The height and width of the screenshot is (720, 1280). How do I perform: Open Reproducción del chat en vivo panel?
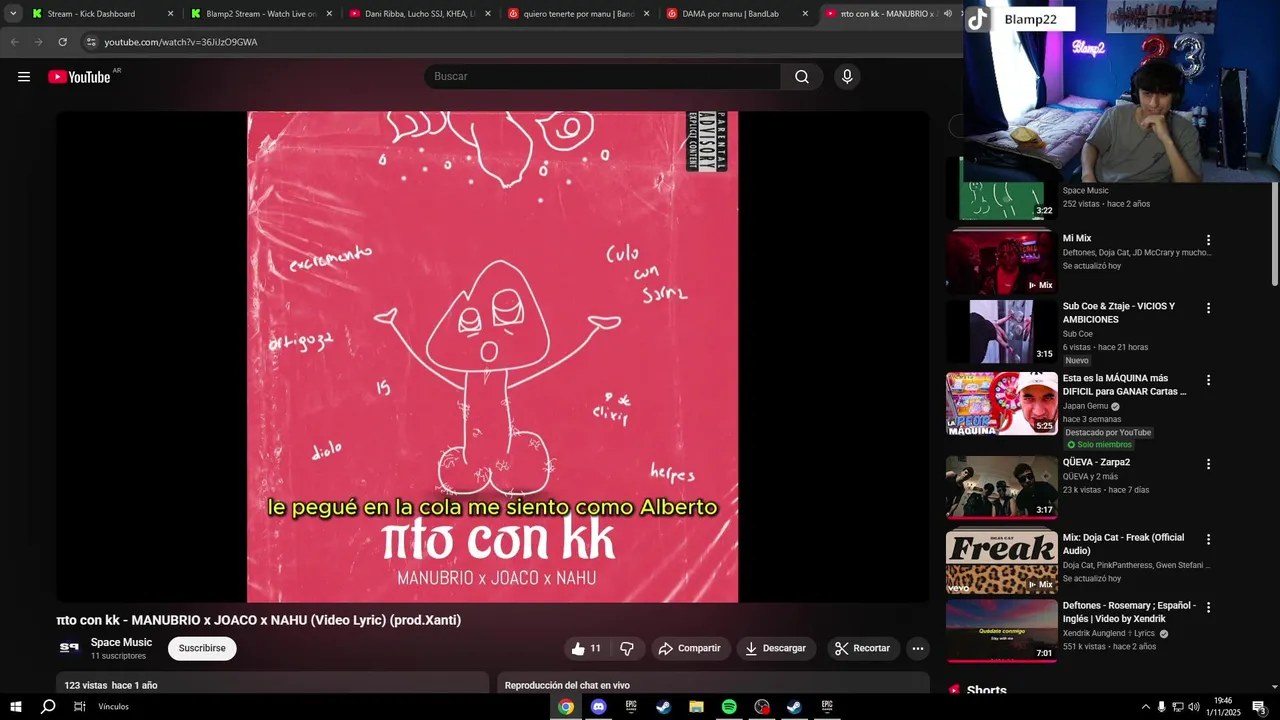pos(714,684)
